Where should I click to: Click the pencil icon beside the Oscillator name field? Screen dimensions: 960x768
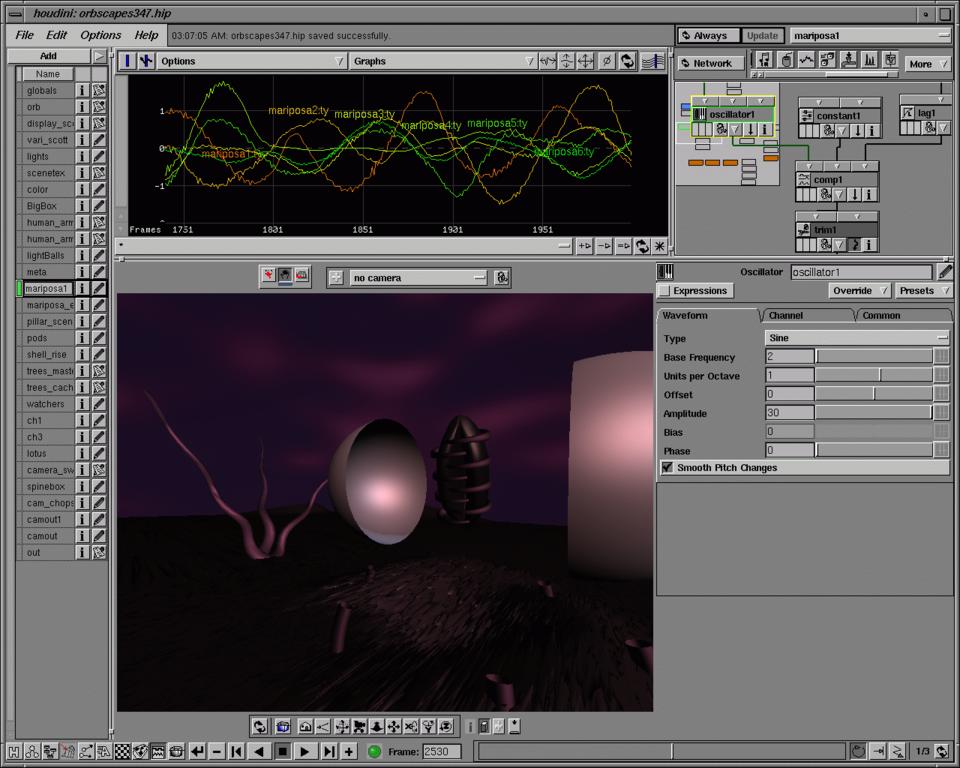point(945,272)
